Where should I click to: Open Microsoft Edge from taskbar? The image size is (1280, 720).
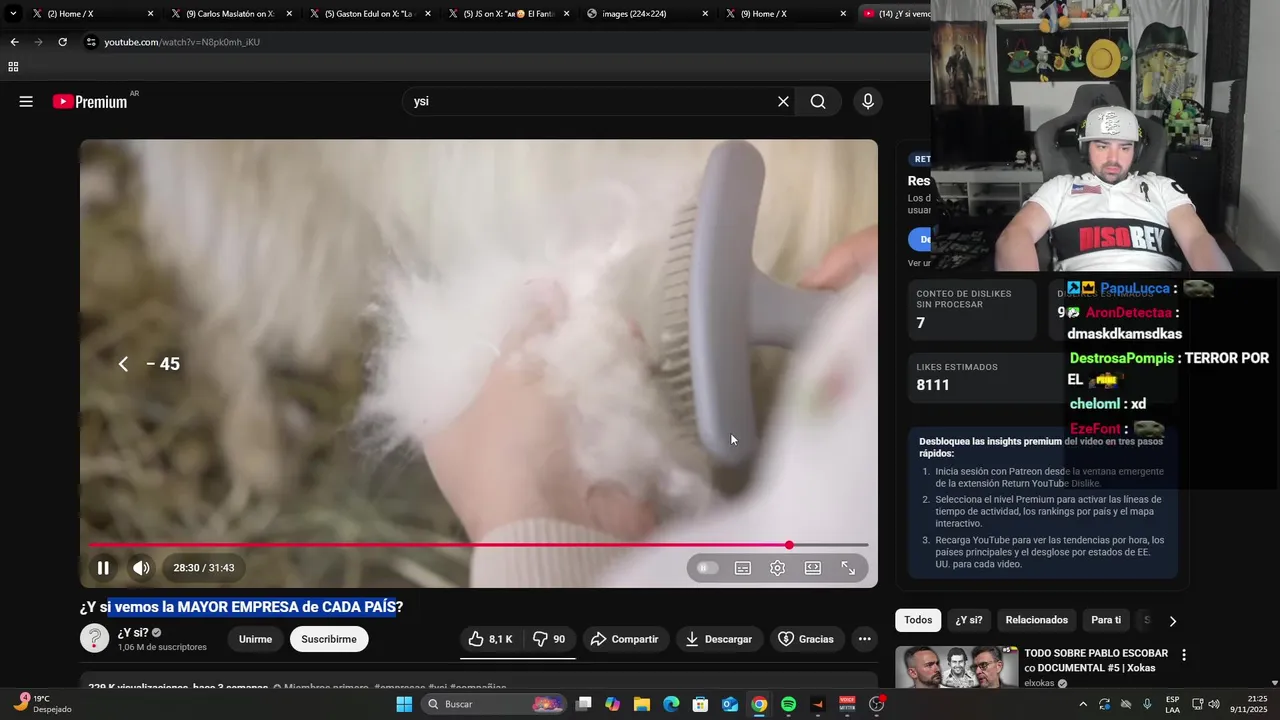click(x=671, y=704)
